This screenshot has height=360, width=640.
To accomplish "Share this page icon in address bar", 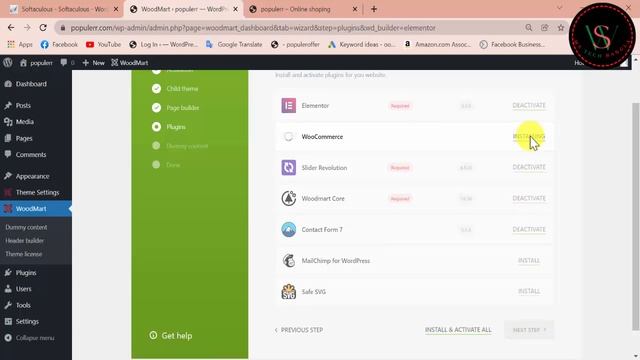I will pos(544,28).
